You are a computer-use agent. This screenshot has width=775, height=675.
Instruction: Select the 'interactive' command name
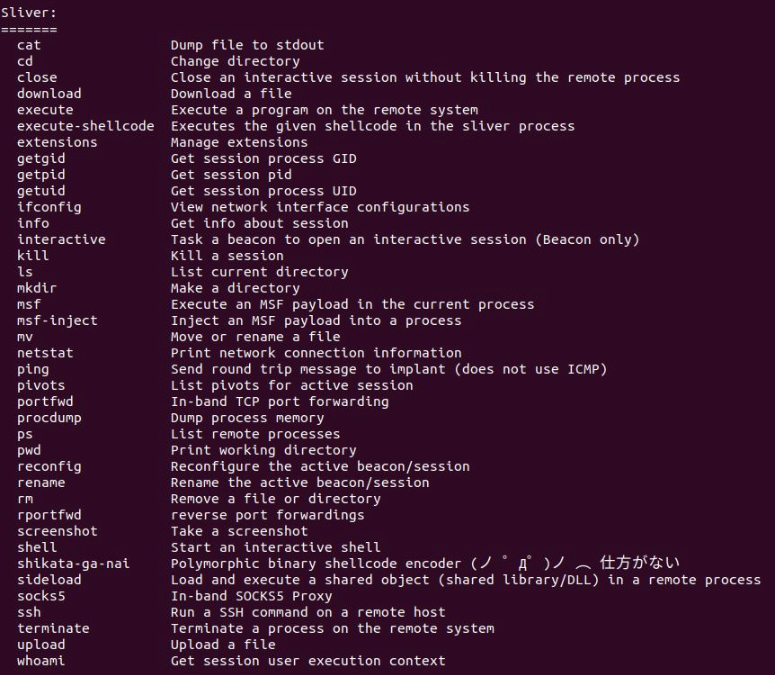61,239
